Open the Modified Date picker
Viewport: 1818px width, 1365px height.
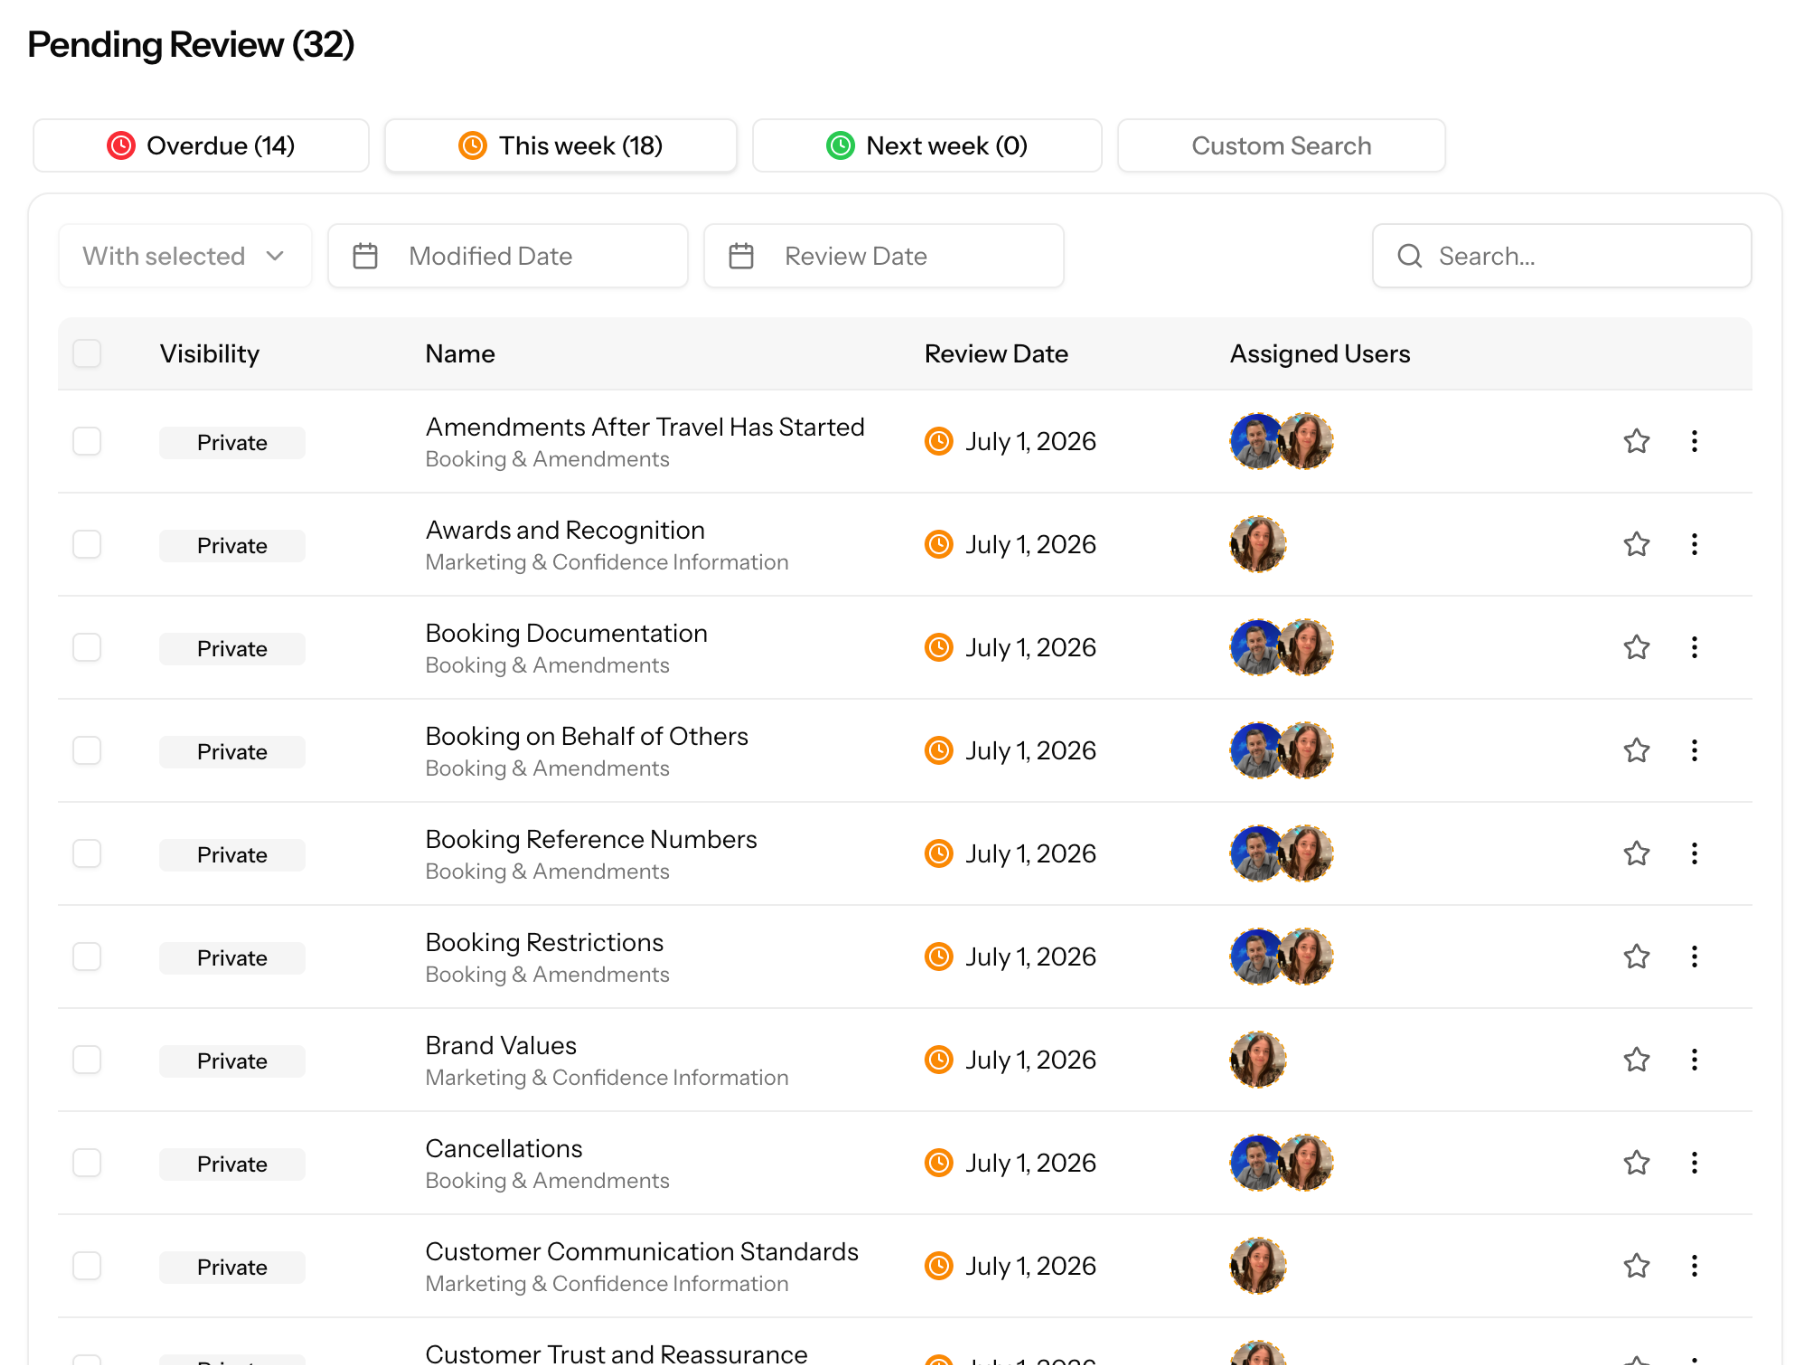[508, 256]
